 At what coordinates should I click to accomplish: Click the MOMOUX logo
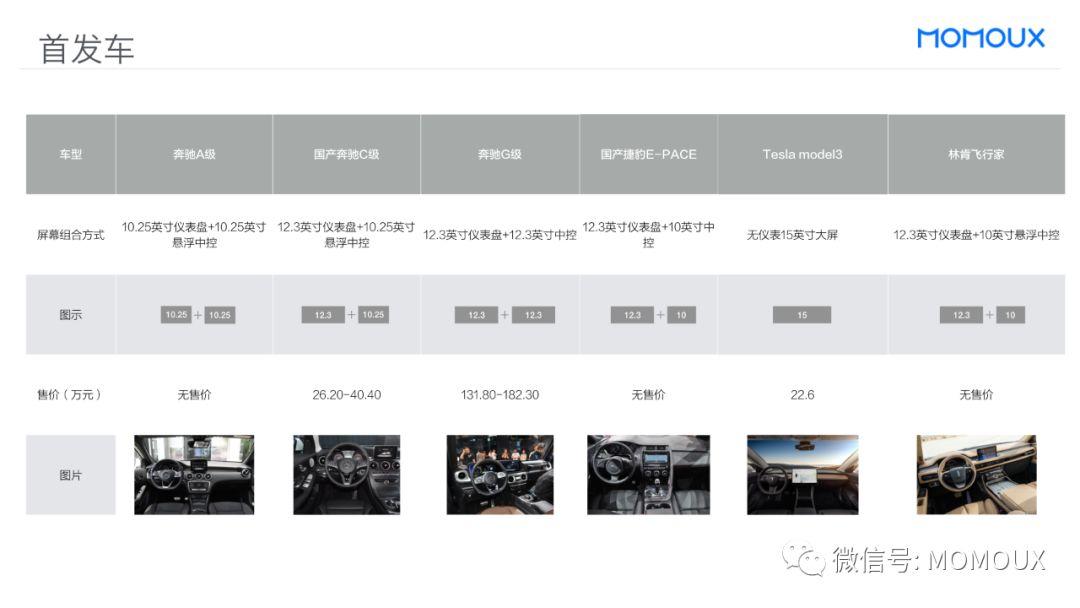(980, 38)
